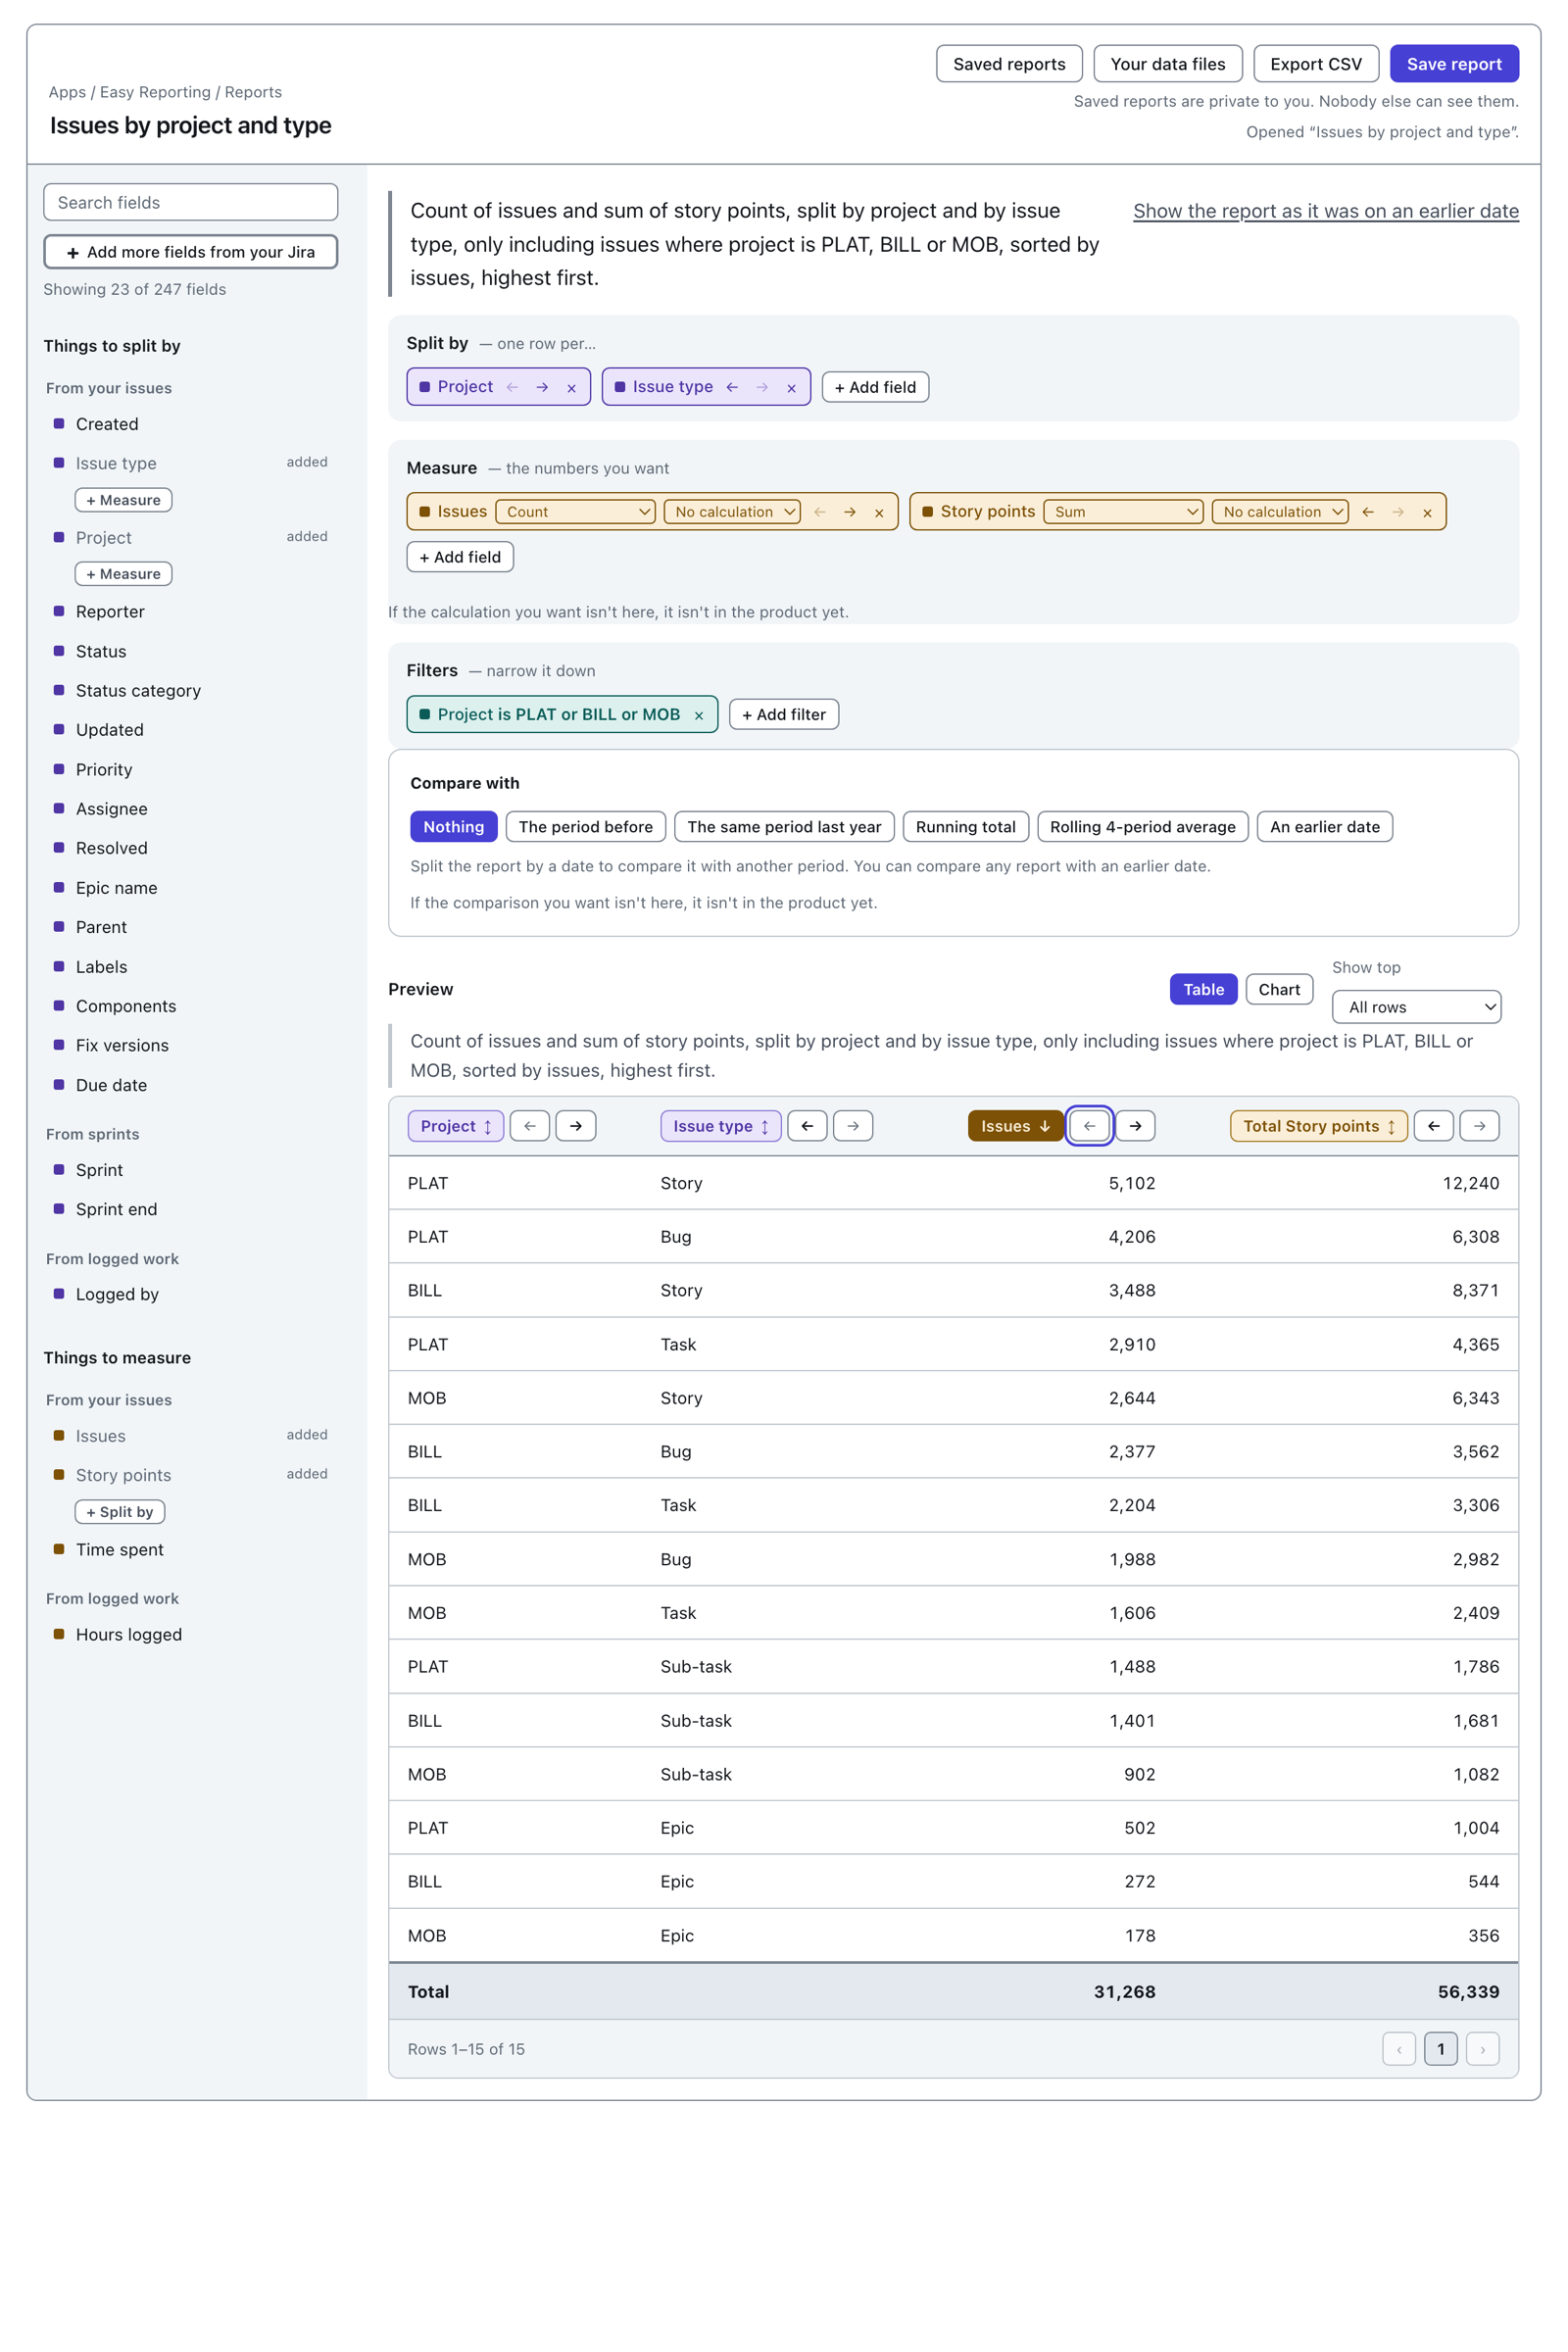Go to next page of rows

click(x=1483, y=2049)
